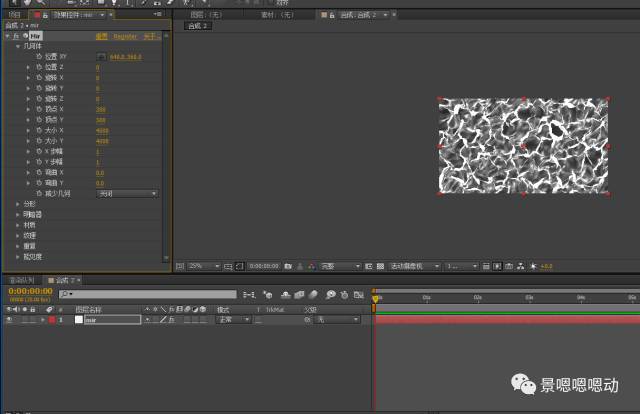Click the 0:00:00:00 current time in viewer footer
Screen dimensions: 640x414
(x=264, y=266)
